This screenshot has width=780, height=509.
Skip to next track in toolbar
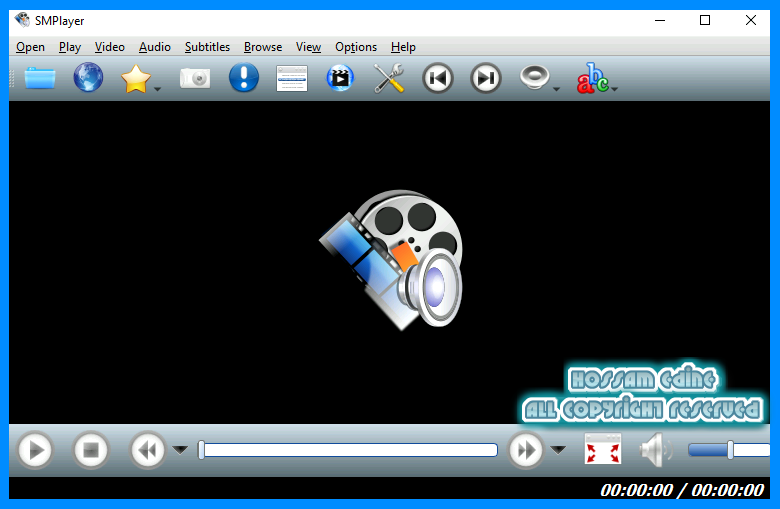tap(486, 78)
